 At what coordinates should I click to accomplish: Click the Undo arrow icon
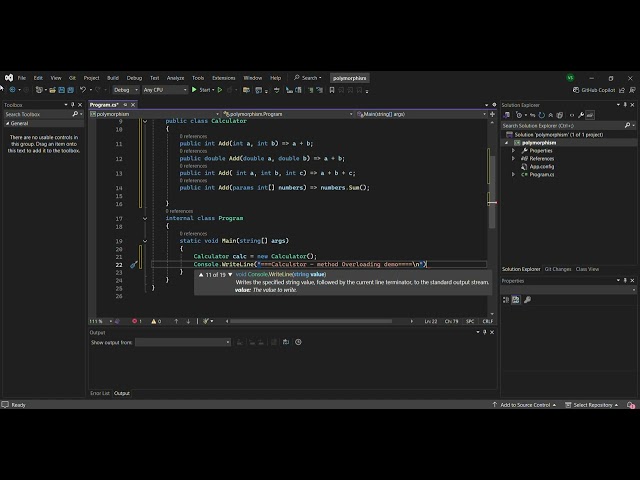pos(83,90)
